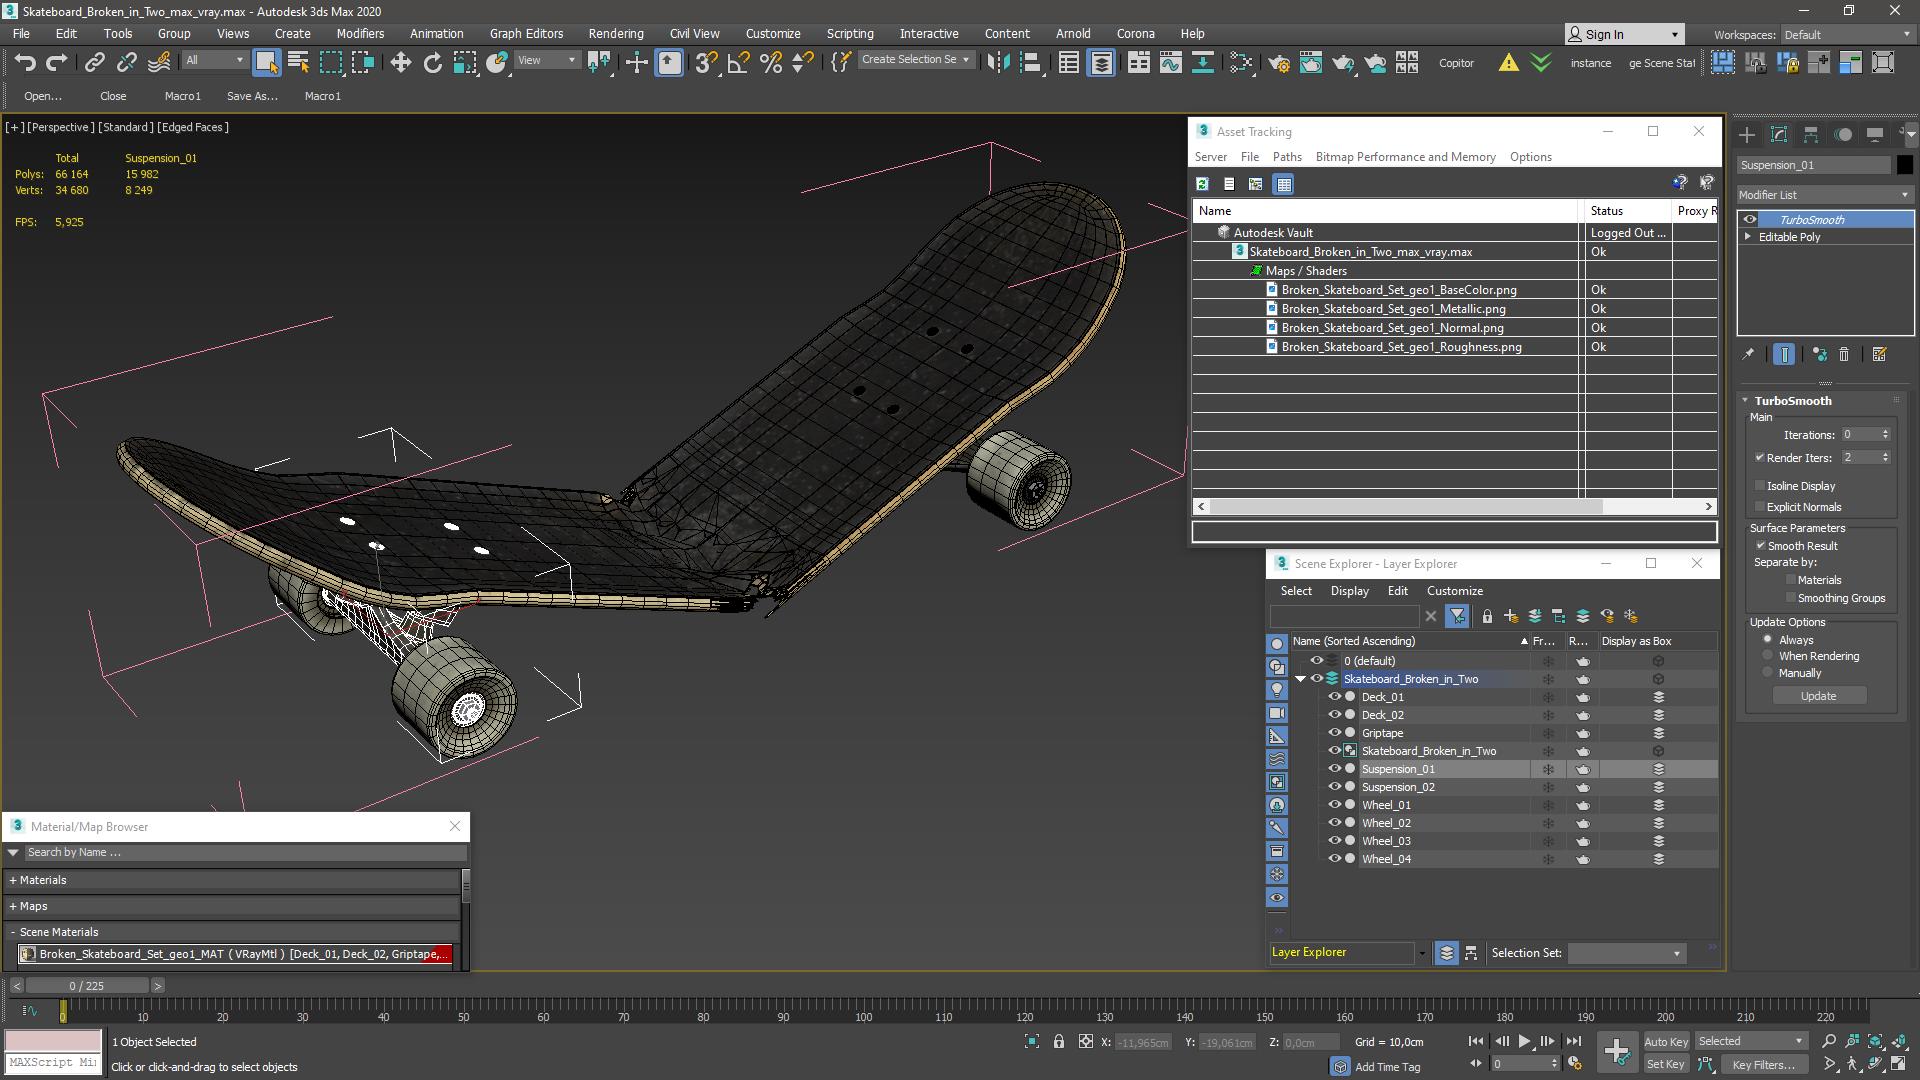Screen dimensions: 1920x1080
Task: Expand the Editable Poly modifier
Action: point(1748,237)
